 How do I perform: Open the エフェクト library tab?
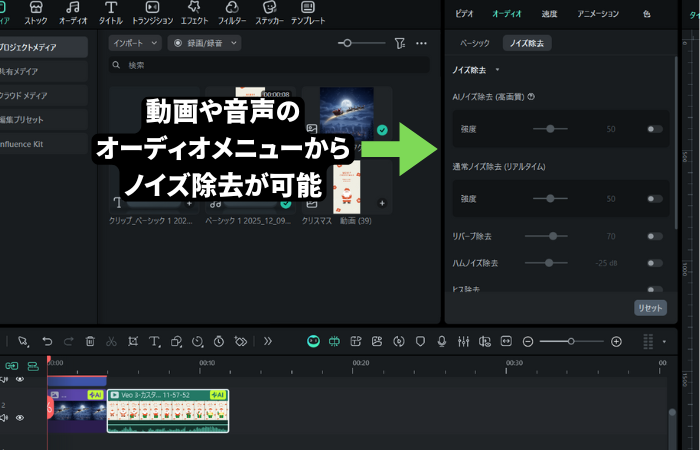pyautogui.click(x=194, y=12)
